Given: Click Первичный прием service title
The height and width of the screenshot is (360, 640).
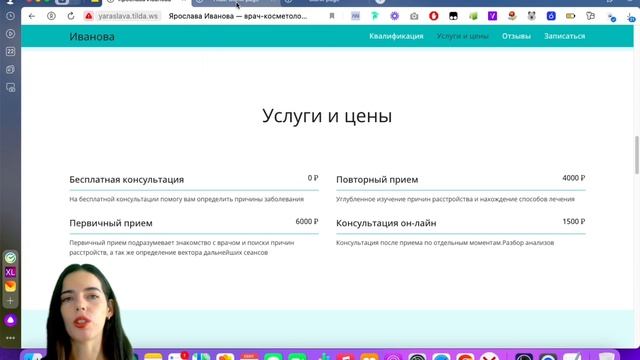Looking at the screenshot, I should 111,223.
